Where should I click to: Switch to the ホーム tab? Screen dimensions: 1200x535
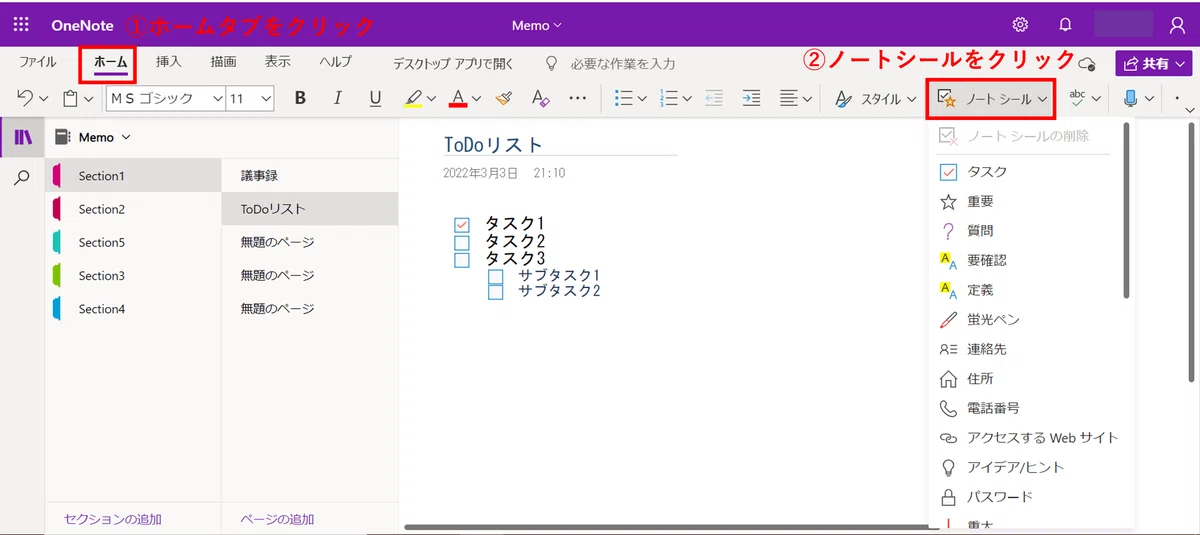point(110,62)
